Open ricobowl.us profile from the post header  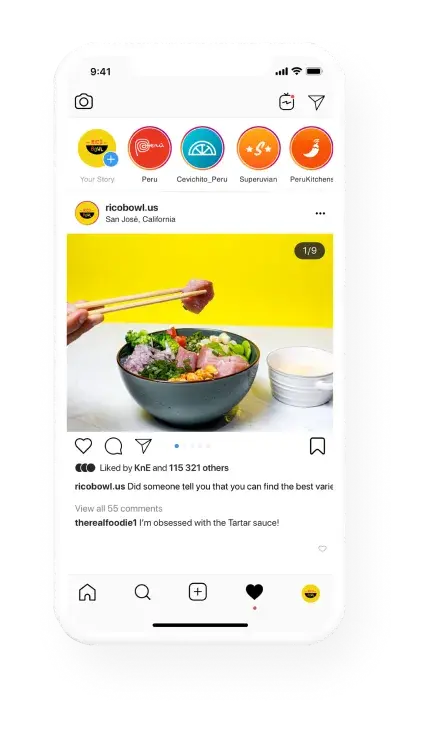click(x=132, y=208)
